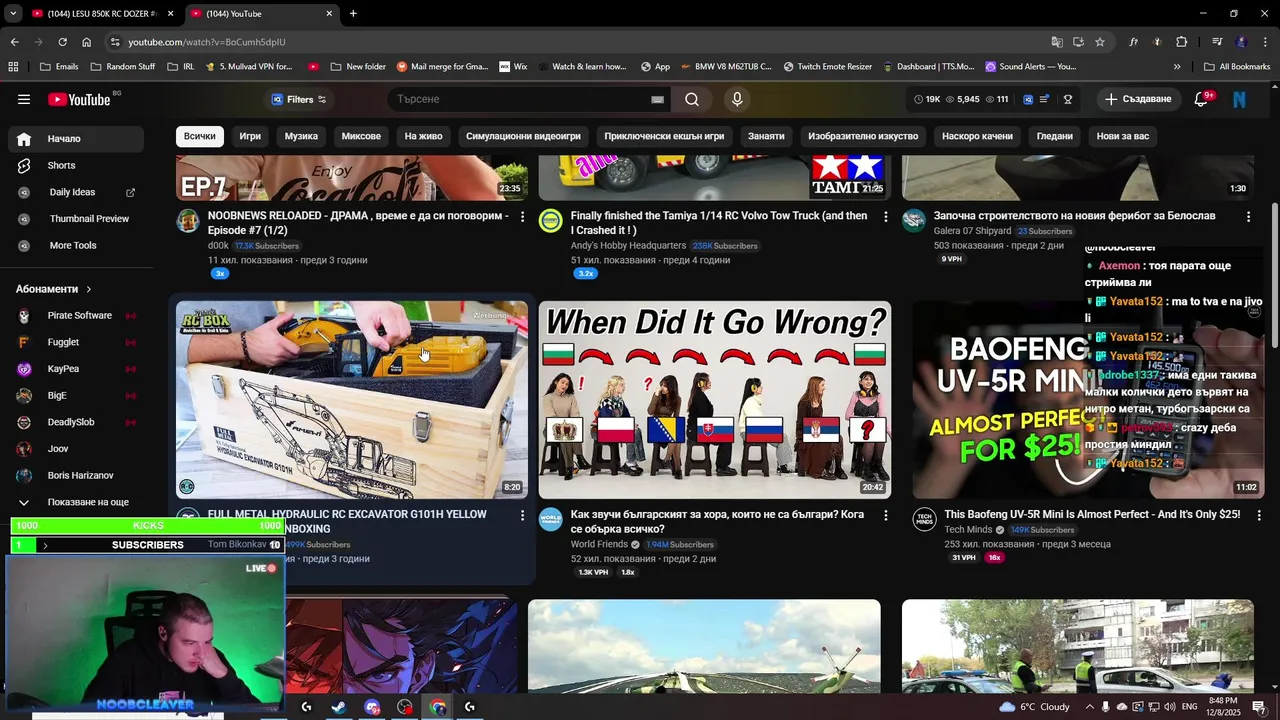Open the N channel avatar menu
1280x720 pixels.
pos(1240,99)
